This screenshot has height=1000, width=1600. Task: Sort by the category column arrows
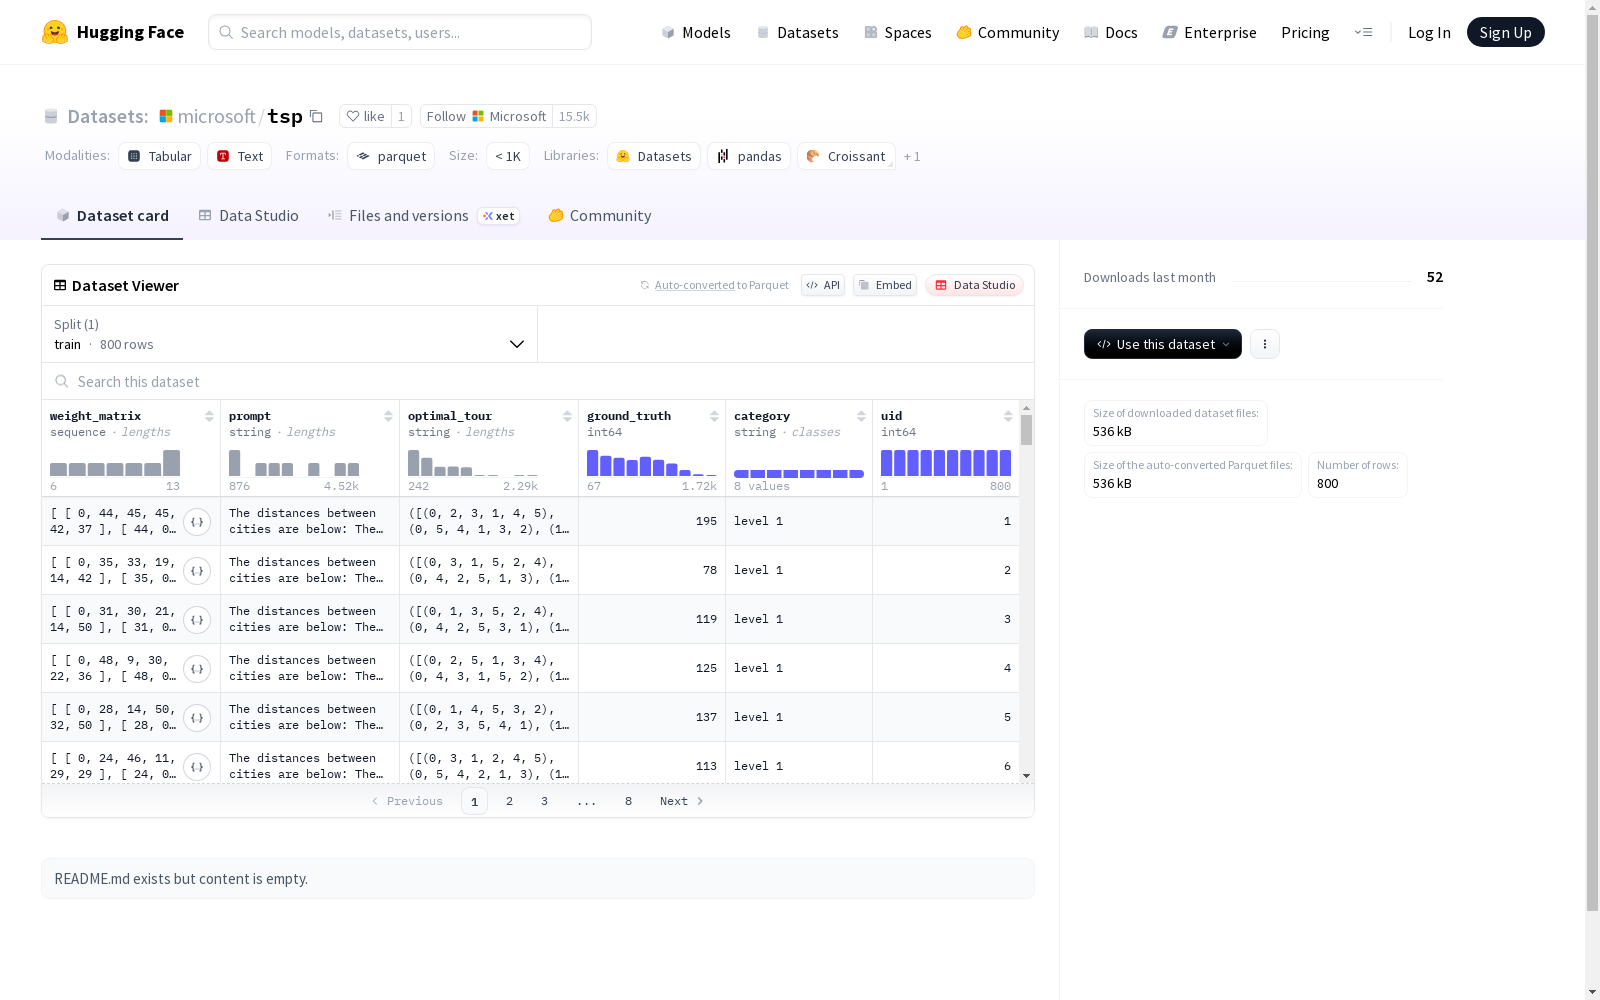tap(861, 416)
